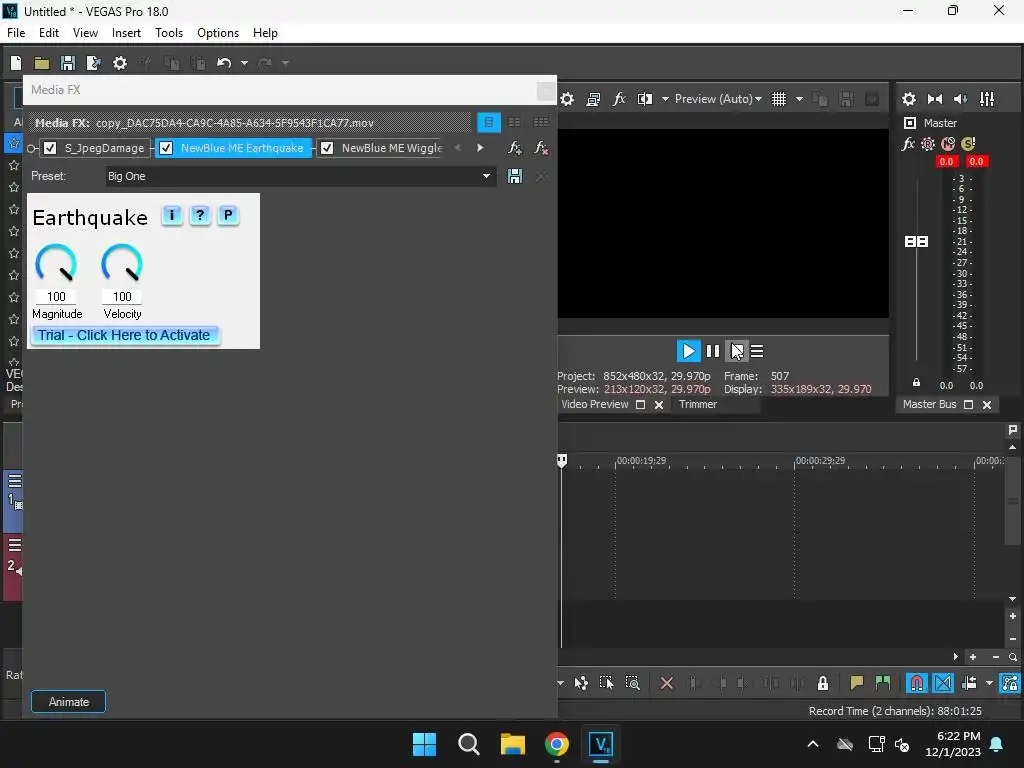
Task: Open the Preview (Auto) quality dropdown
Action: [x=718, y=99]
